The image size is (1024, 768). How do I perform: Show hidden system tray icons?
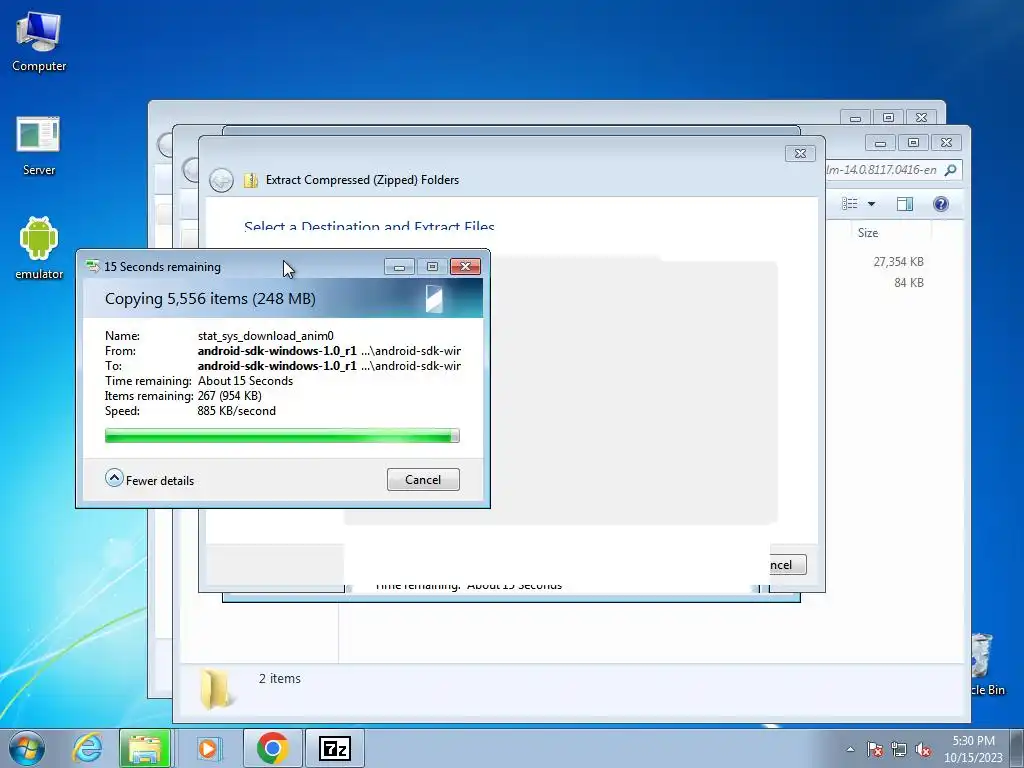[850, 749]
